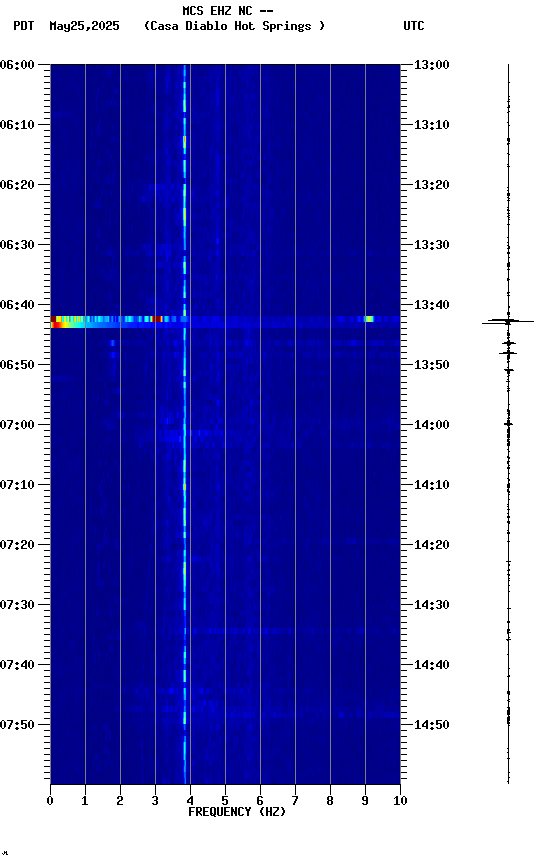Click the 5 Hz frequency tick label
Image resolution: width=552 pixels, height=864 pixels.
[225, 801]
